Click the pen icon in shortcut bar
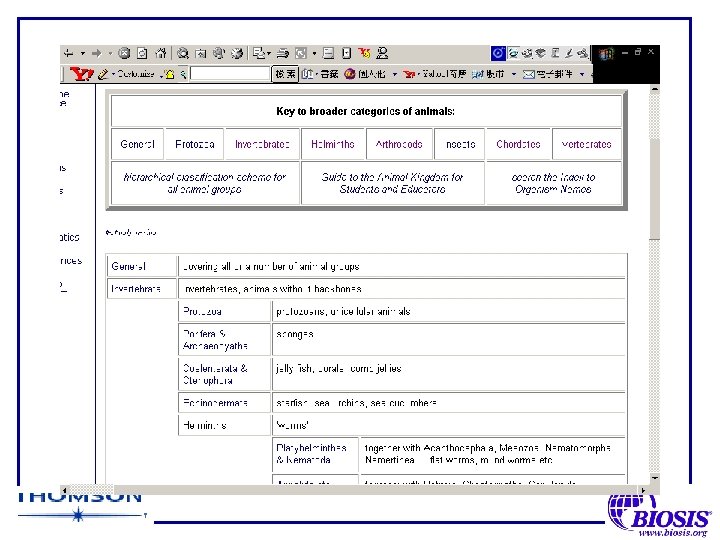Viewport: 720px width, 540px height. coord(569,53)
